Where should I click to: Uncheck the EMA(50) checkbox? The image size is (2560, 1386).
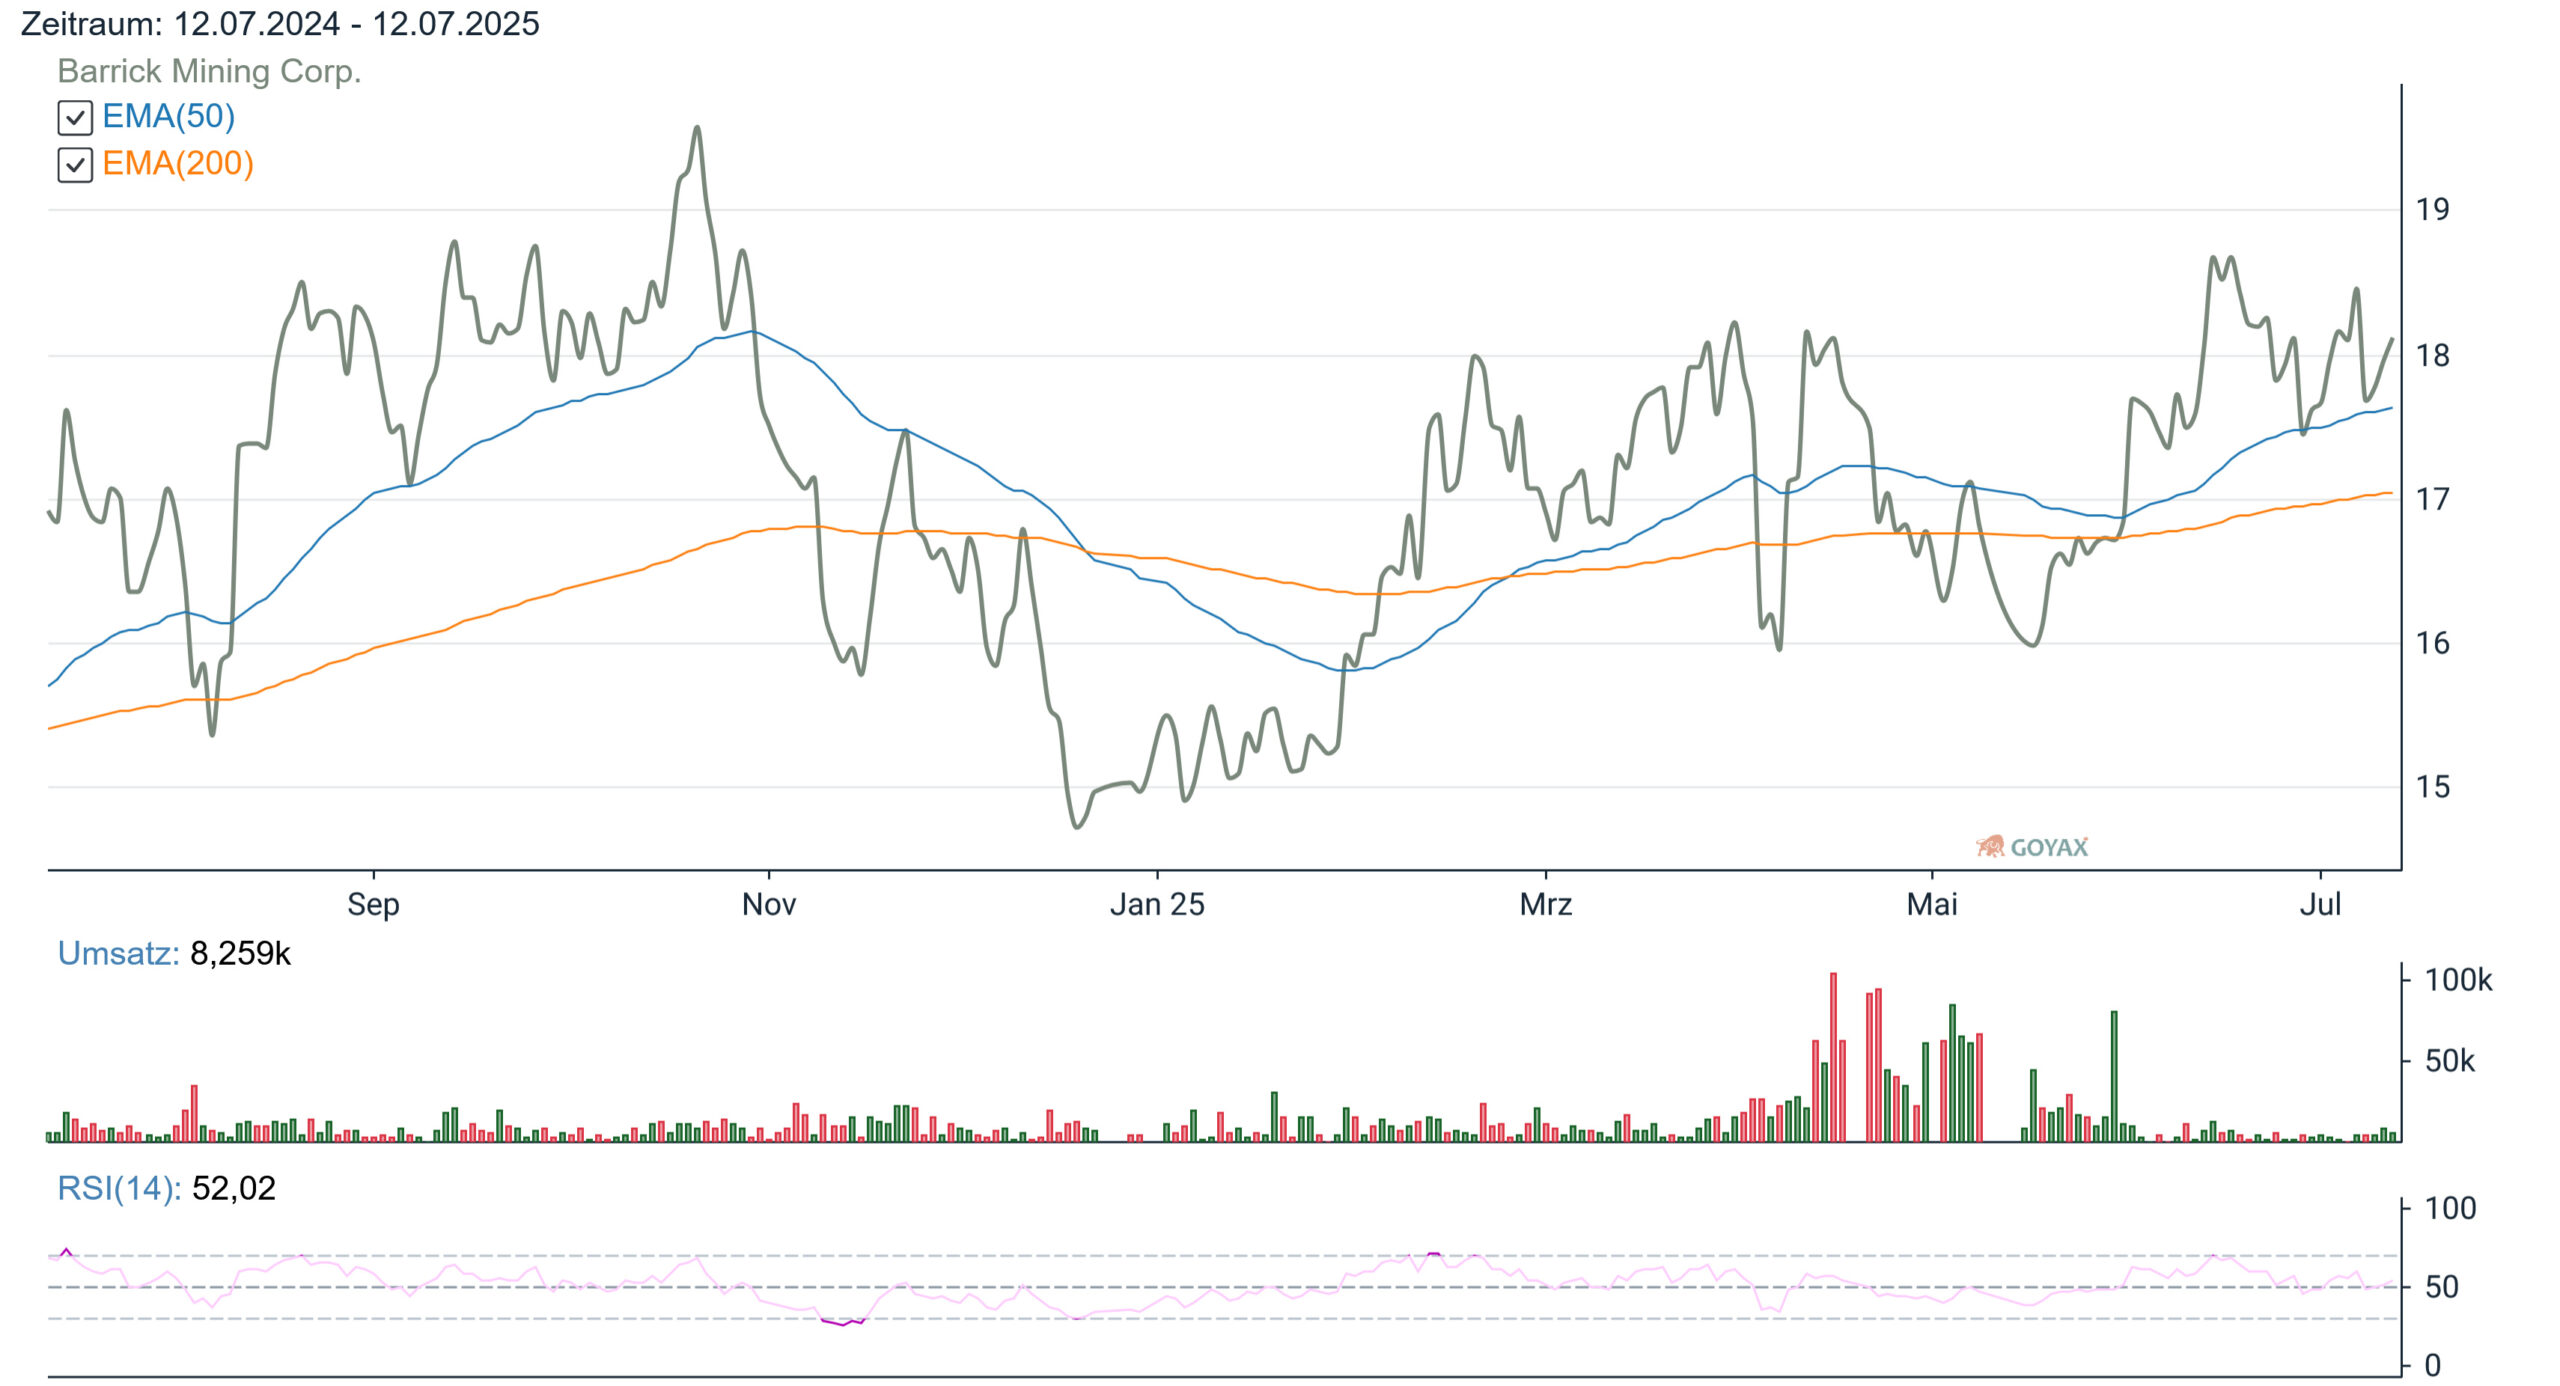(75, 118)
